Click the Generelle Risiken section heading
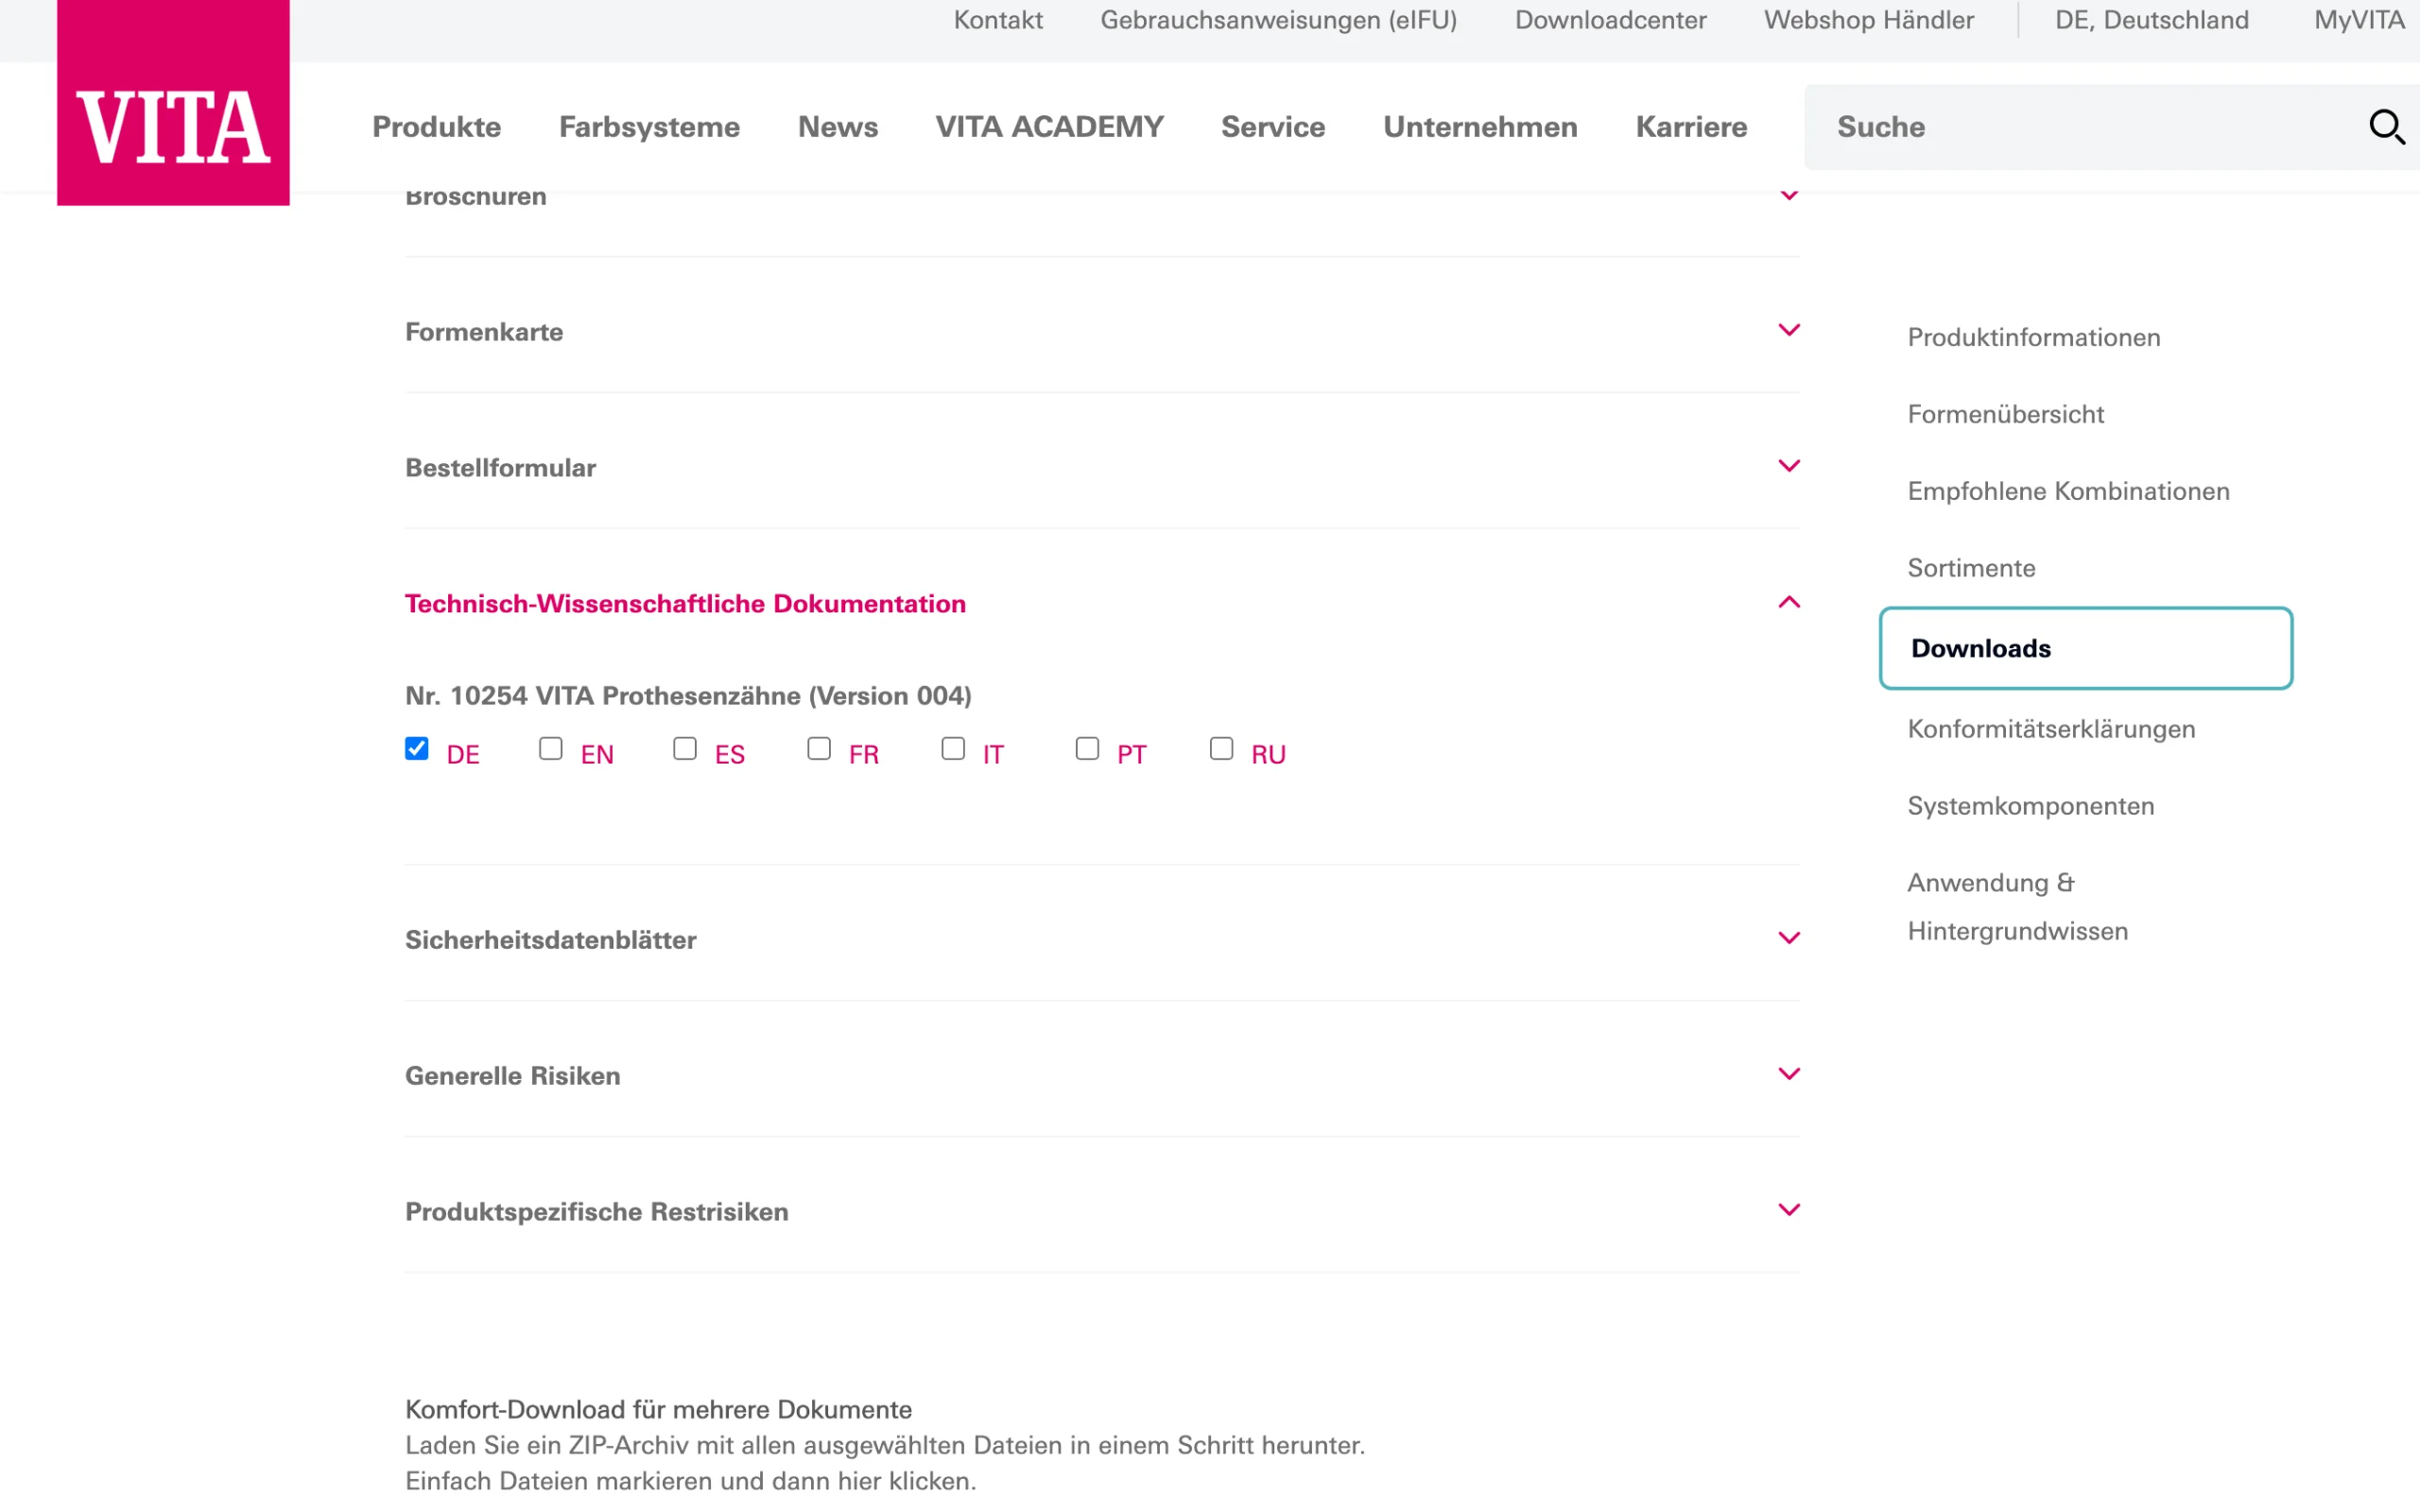 513,1076
